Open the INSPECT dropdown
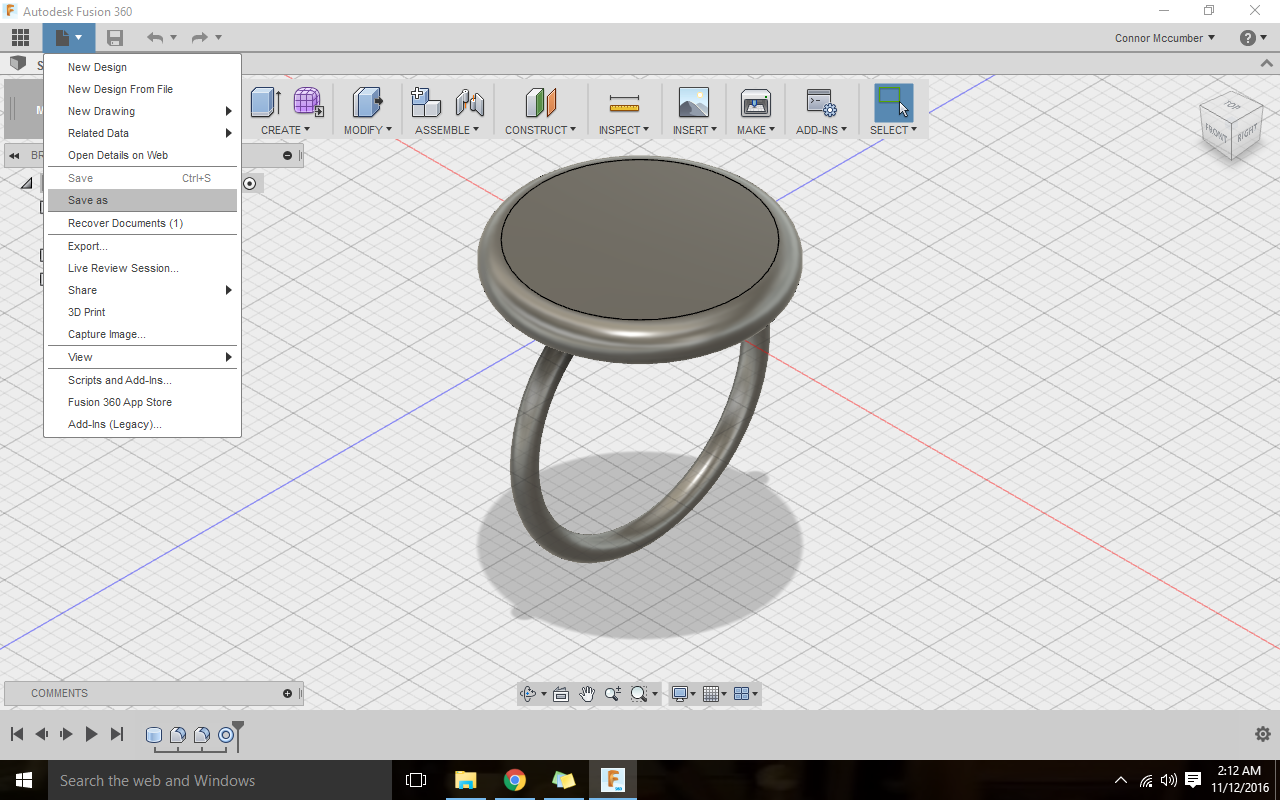 [624, 130]
